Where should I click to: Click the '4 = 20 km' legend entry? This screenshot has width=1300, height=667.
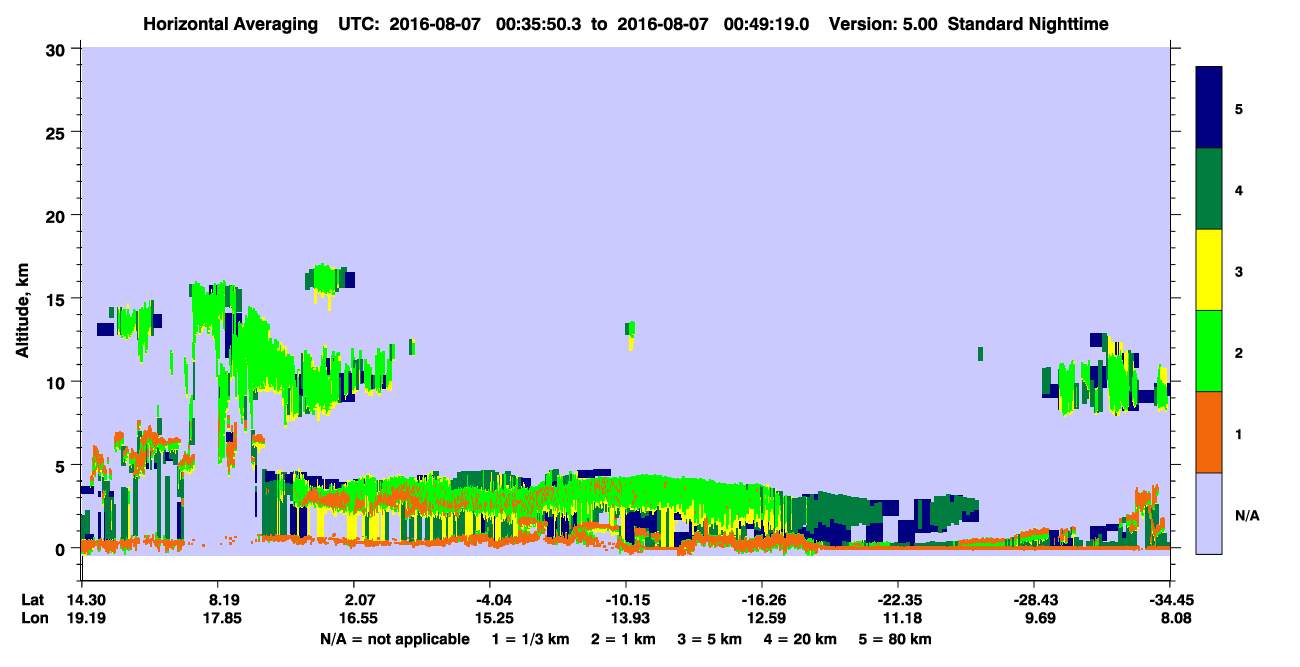pos(800,639)
